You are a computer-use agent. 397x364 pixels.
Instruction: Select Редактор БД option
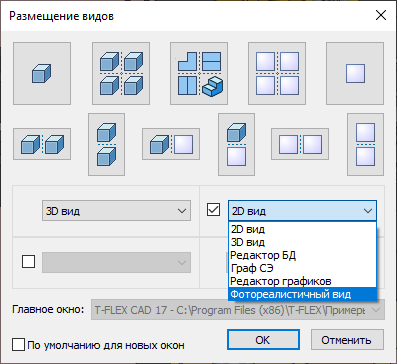pos(302,255)
